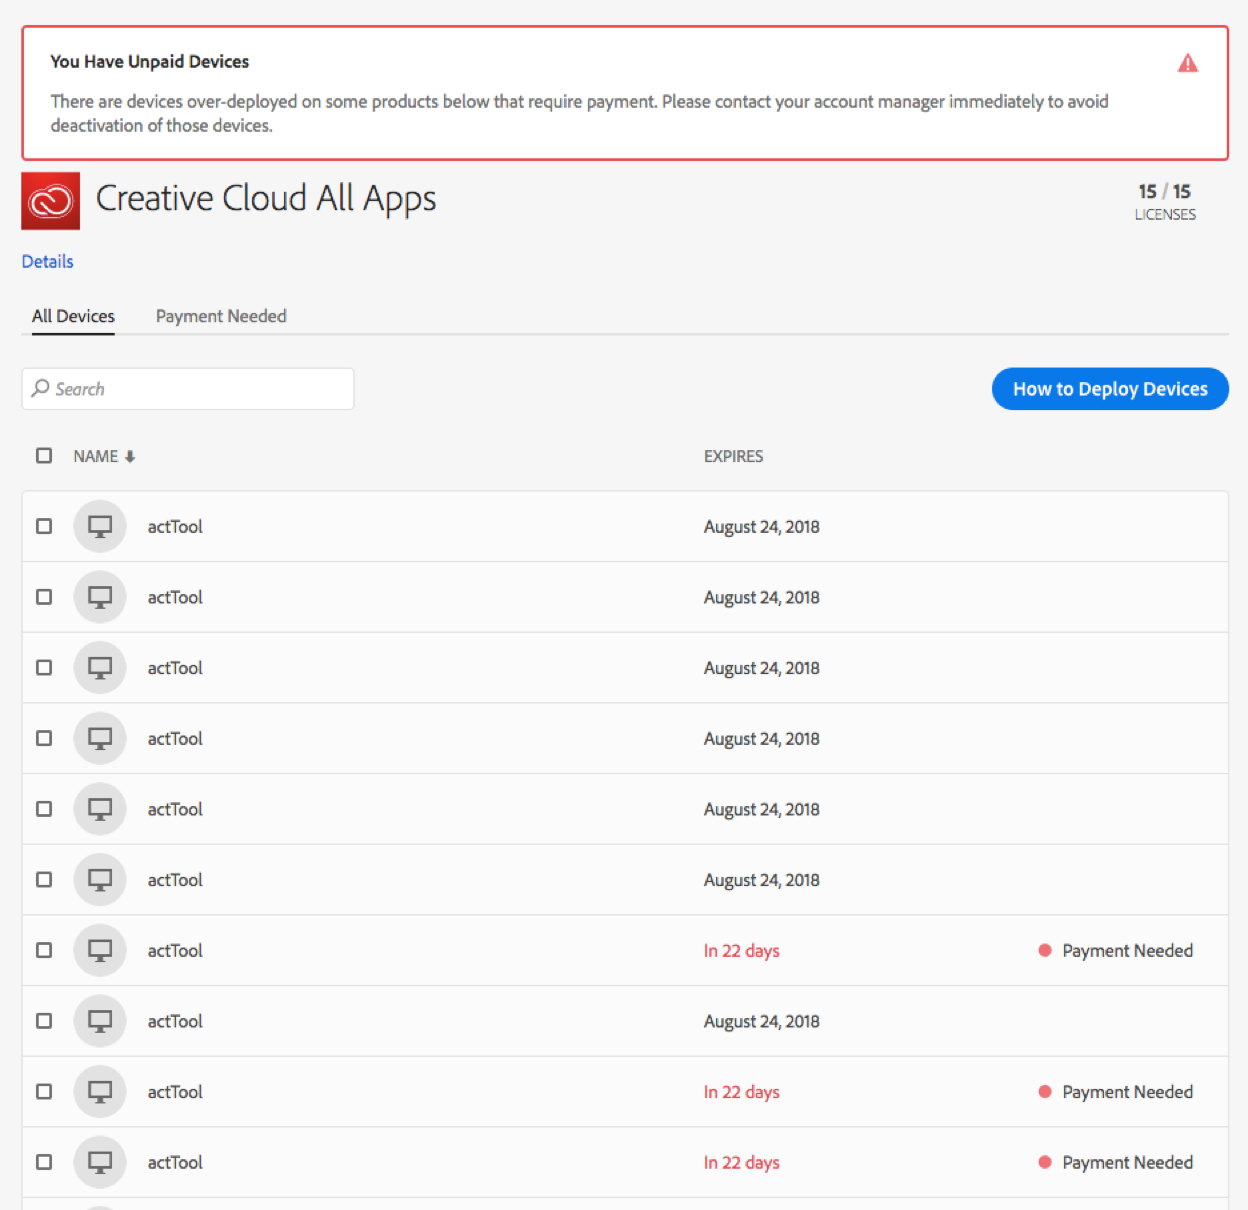Click the EXPIRES column header
The image size is (1248, 1210).
(x=733, y=456)
